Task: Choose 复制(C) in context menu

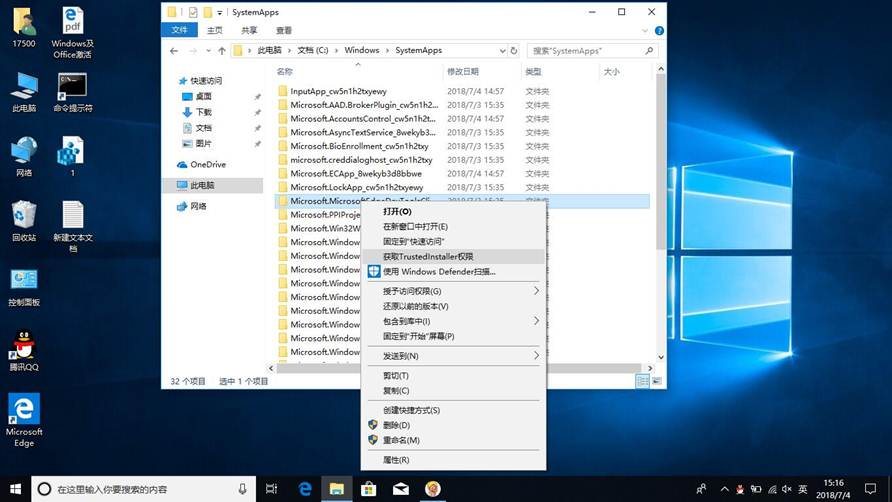Action: (x=453, y=390)
